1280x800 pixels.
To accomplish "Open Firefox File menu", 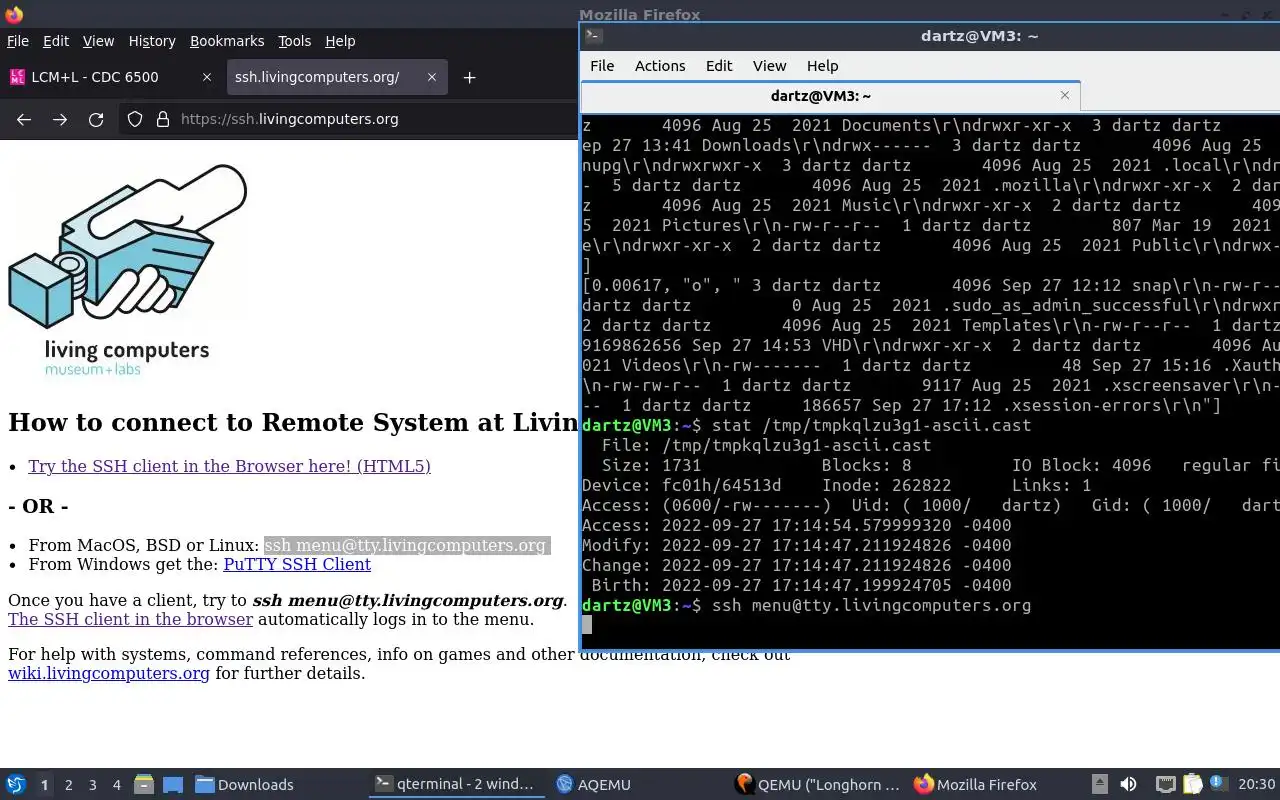I will click(x=18, y=41).
